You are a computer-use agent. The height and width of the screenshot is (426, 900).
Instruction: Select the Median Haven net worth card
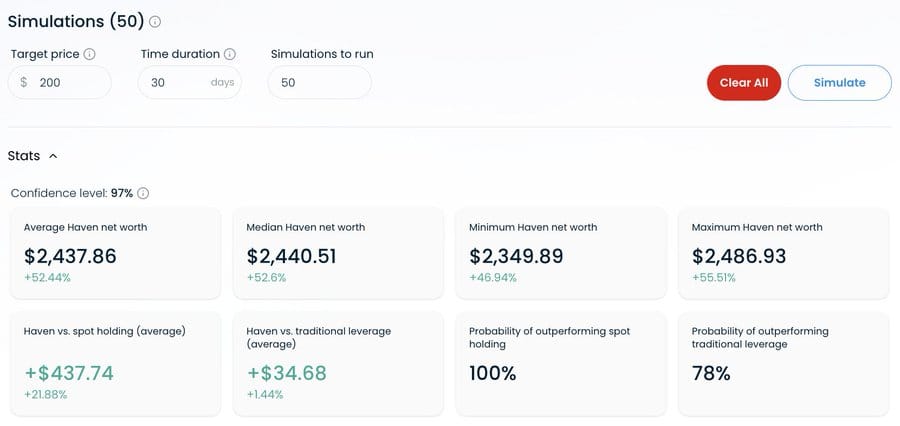coord(338,253)
